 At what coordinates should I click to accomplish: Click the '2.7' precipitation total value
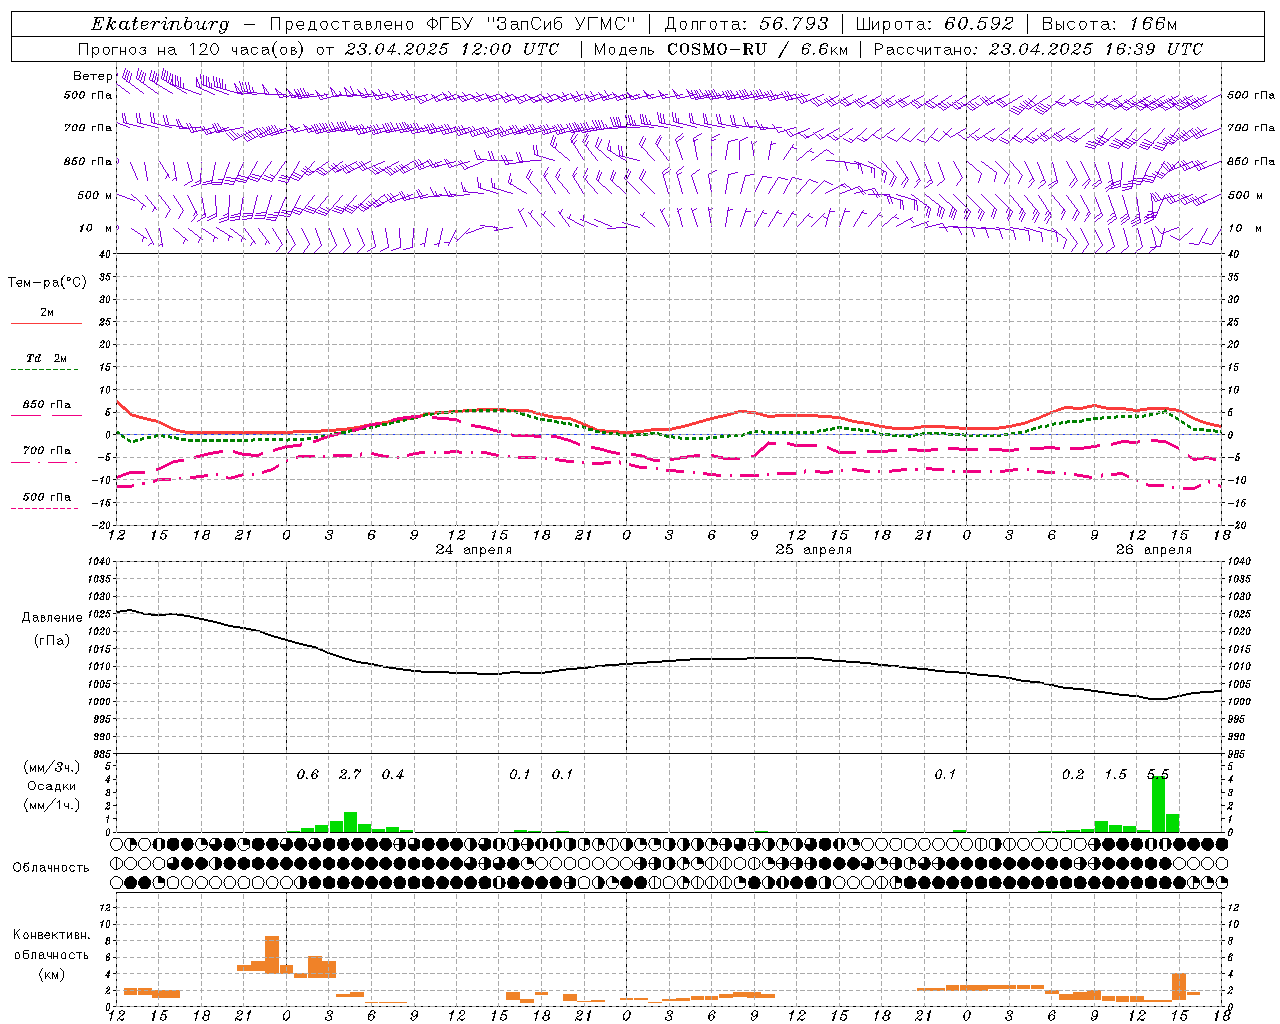(350, 775)
